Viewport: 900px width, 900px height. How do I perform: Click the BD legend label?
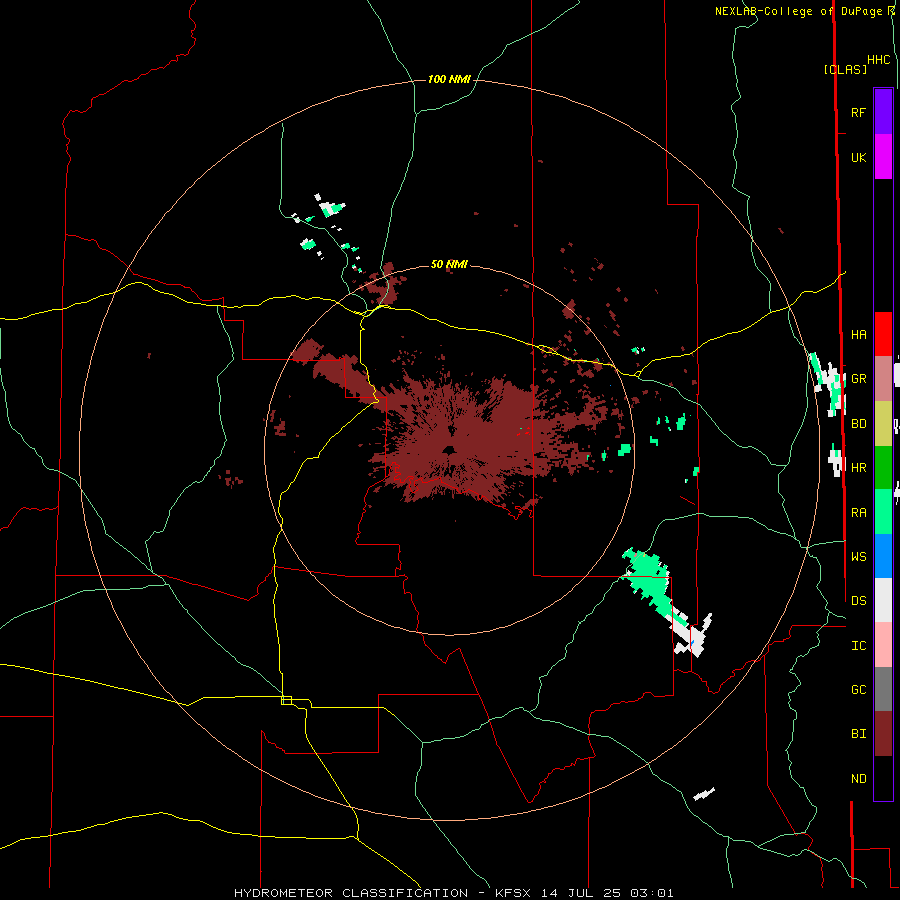pyautogui.click(x=859, y=424)
